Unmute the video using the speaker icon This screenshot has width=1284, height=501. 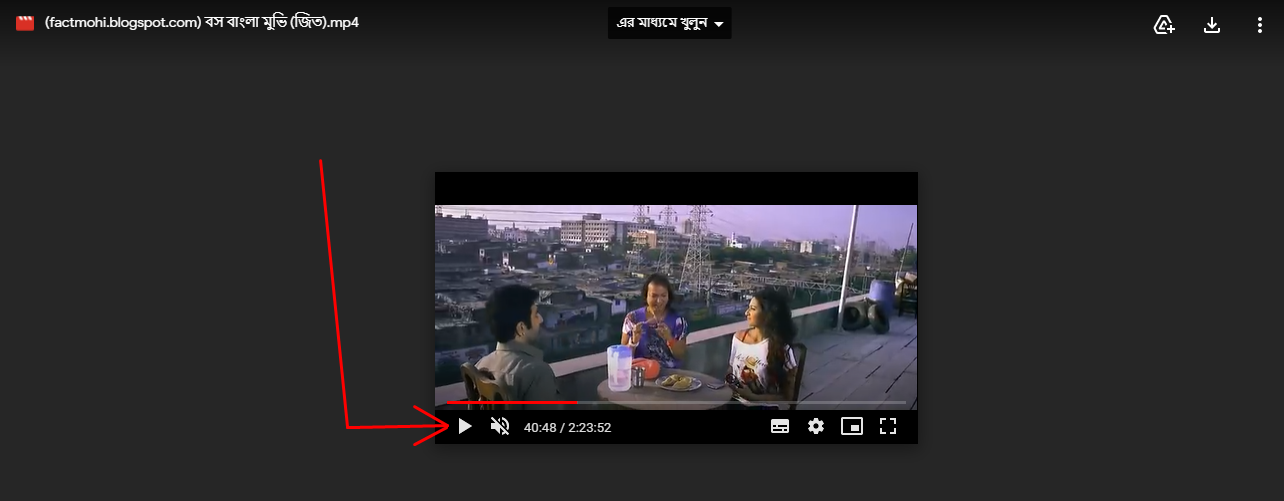pyautogui.click(x=500, y=427)
